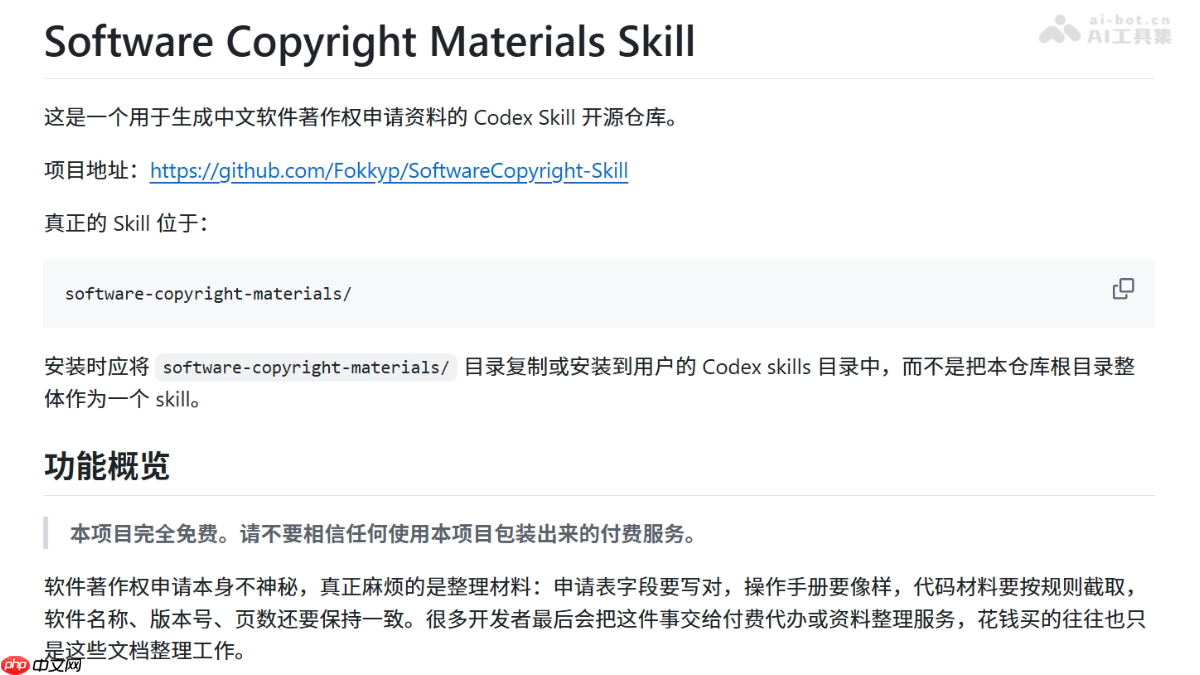
Task: Click the text 体作为一个 skill。
Action: [x=122, y=400]
